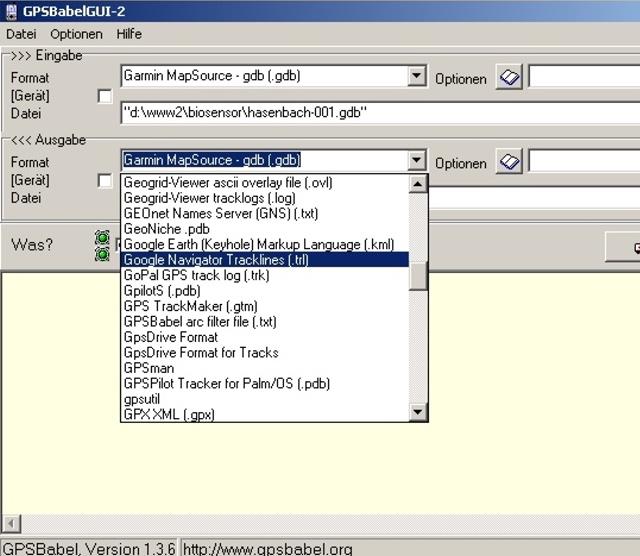
Task: Select GPSPilot Tracker for Palm/OS (.pdb)
Action: click(x=265, y=384)
